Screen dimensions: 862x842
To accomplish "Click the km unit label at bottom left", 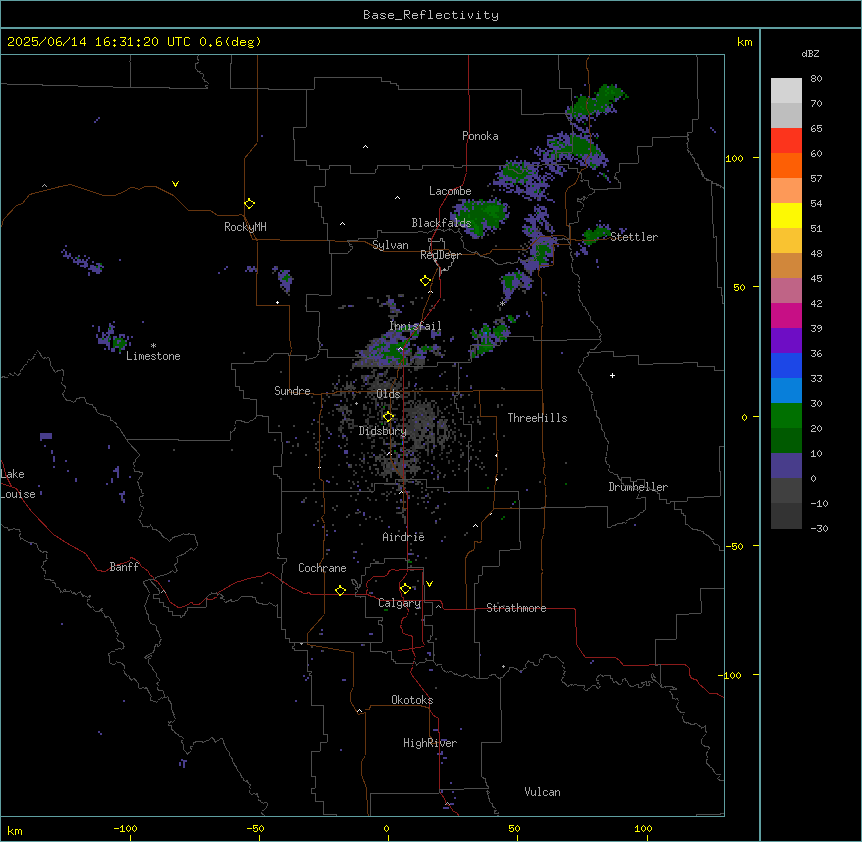I will pyautogui.click(x=15, y=830).
